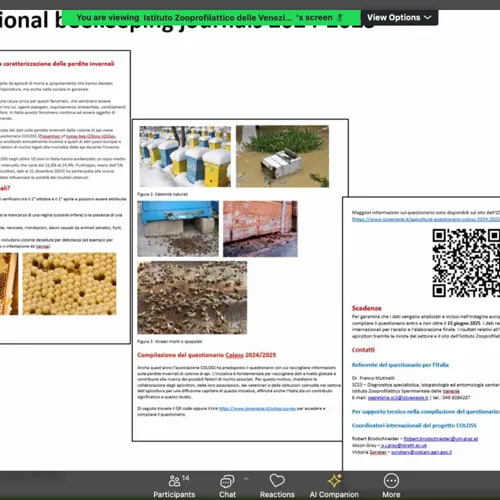Open the View Options dropdown
This screenshot has height=500, width=500.
click(x=399, y=17)
